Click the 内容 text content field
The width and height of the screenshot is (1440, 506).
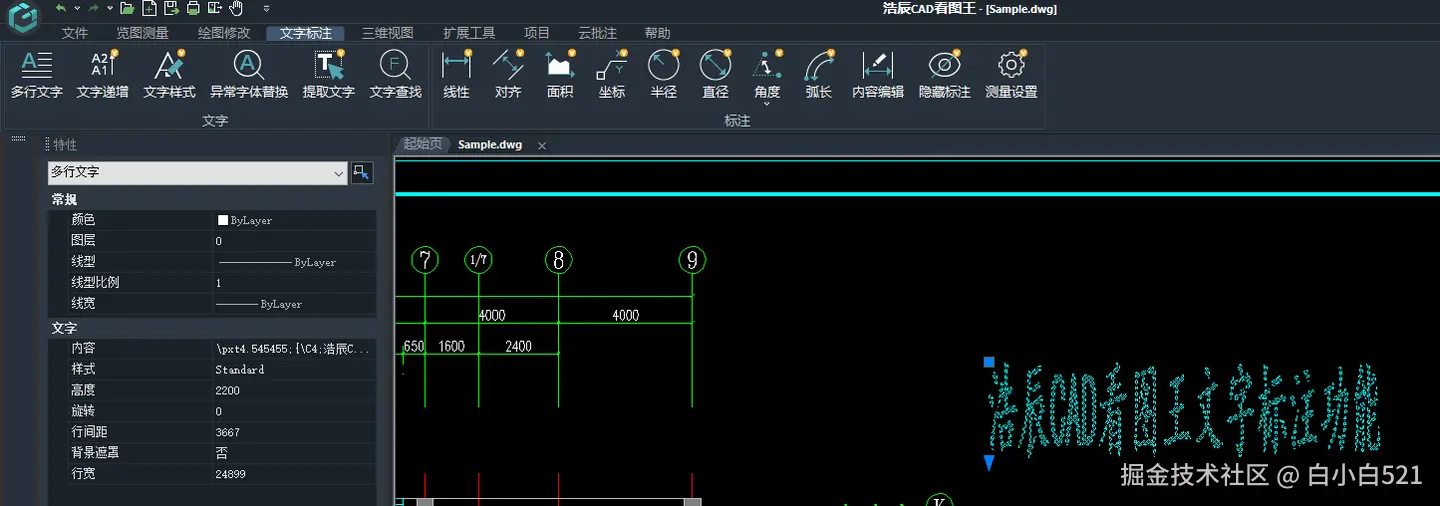click(x=295, y=349)
